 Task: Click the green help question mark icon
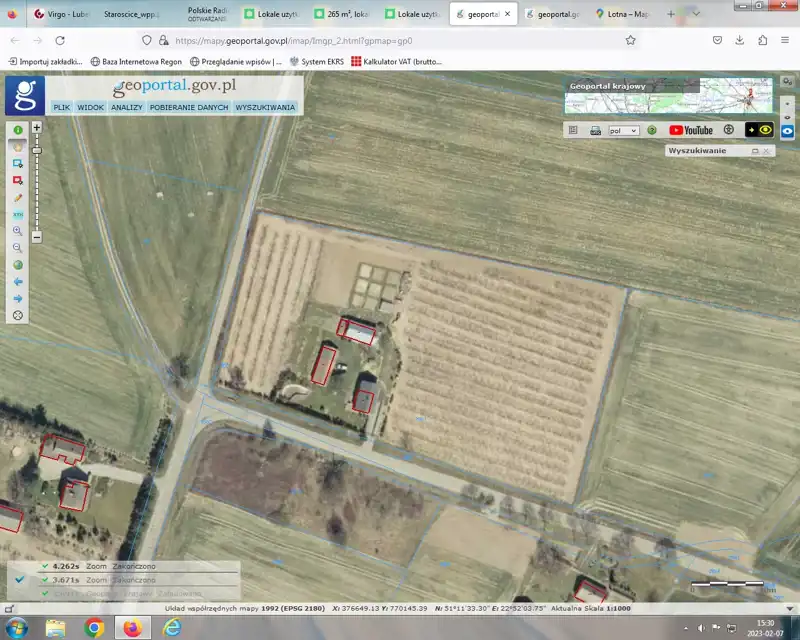tap(652, 130)
